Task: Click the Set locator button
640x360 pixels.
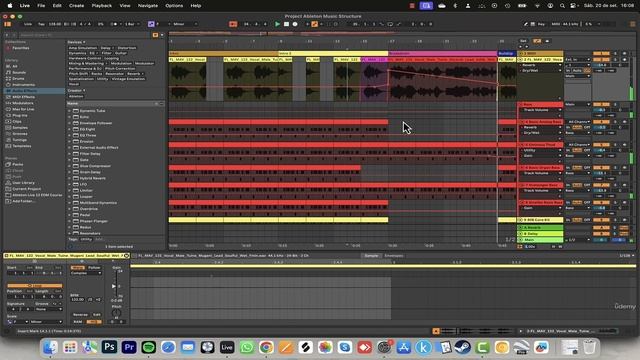Action: coord(523,41)
